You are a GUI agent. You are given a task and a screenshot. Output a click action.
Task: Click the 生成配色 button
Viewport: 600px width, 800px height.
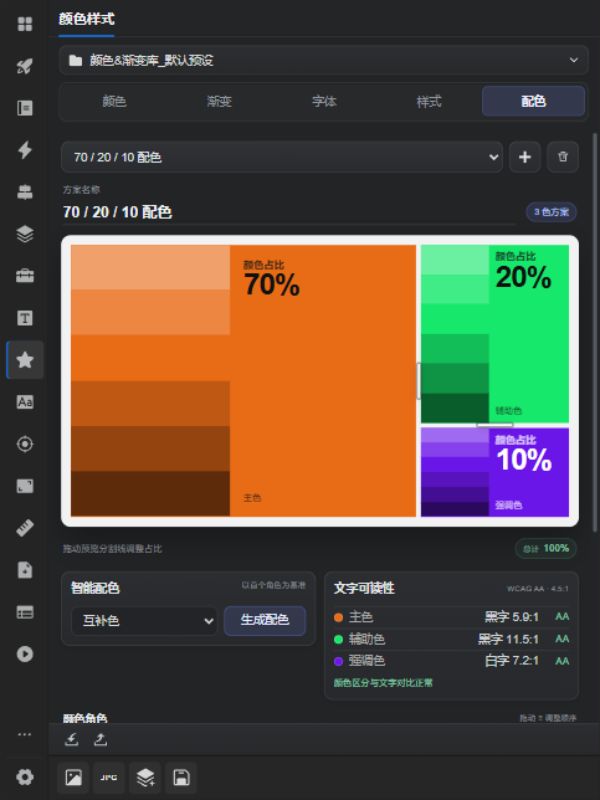[x=265, y=620]
